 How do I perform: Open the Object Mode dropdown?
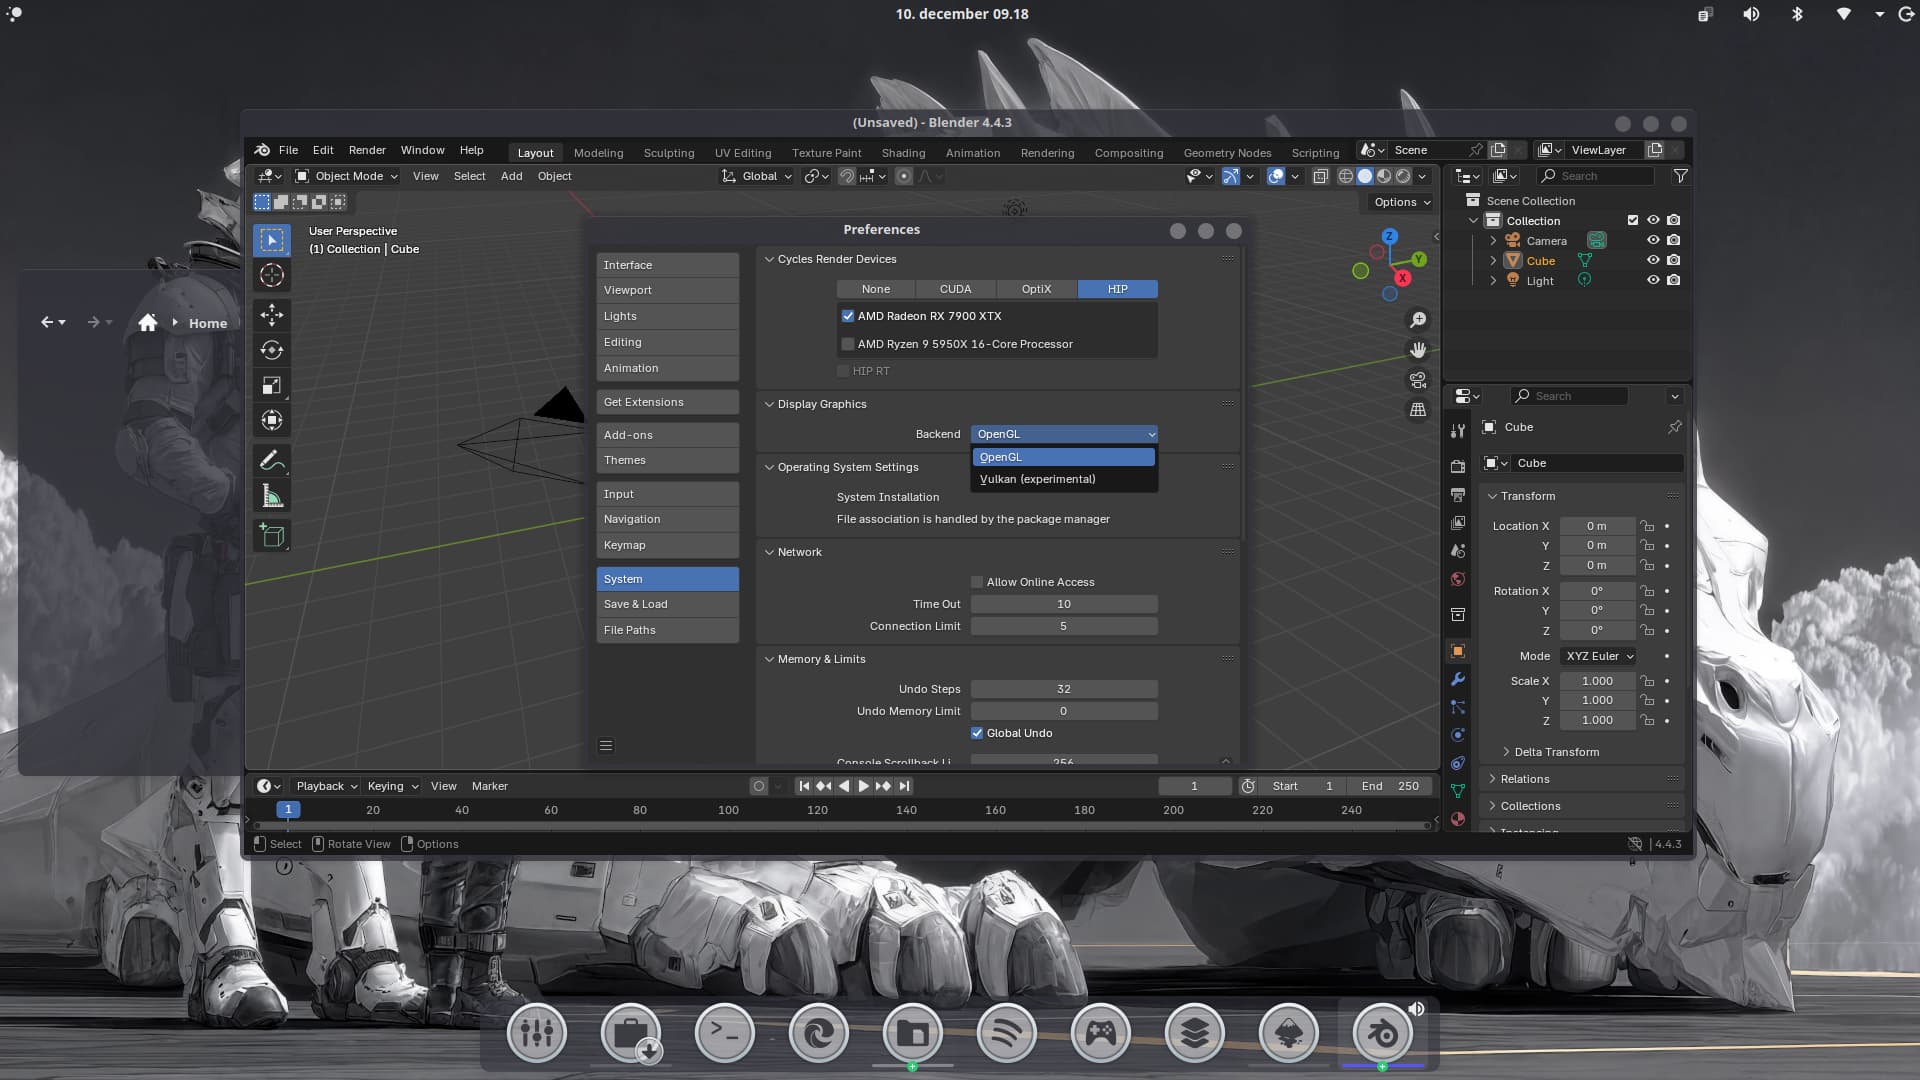[346, 176]
